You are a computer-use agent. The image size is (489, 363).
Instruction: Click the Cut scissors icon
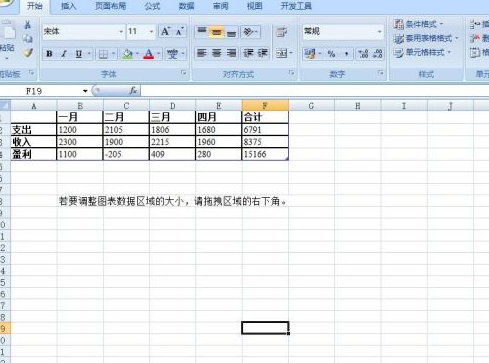click(28, 24)
